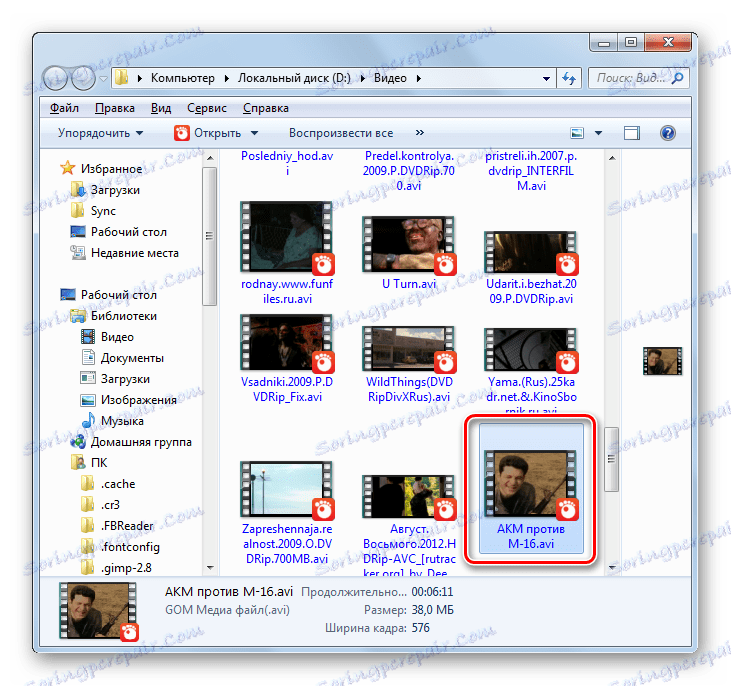The image size is (731, 686).
Task: Open the .FBReader folder
Action: tap(117, 526)
